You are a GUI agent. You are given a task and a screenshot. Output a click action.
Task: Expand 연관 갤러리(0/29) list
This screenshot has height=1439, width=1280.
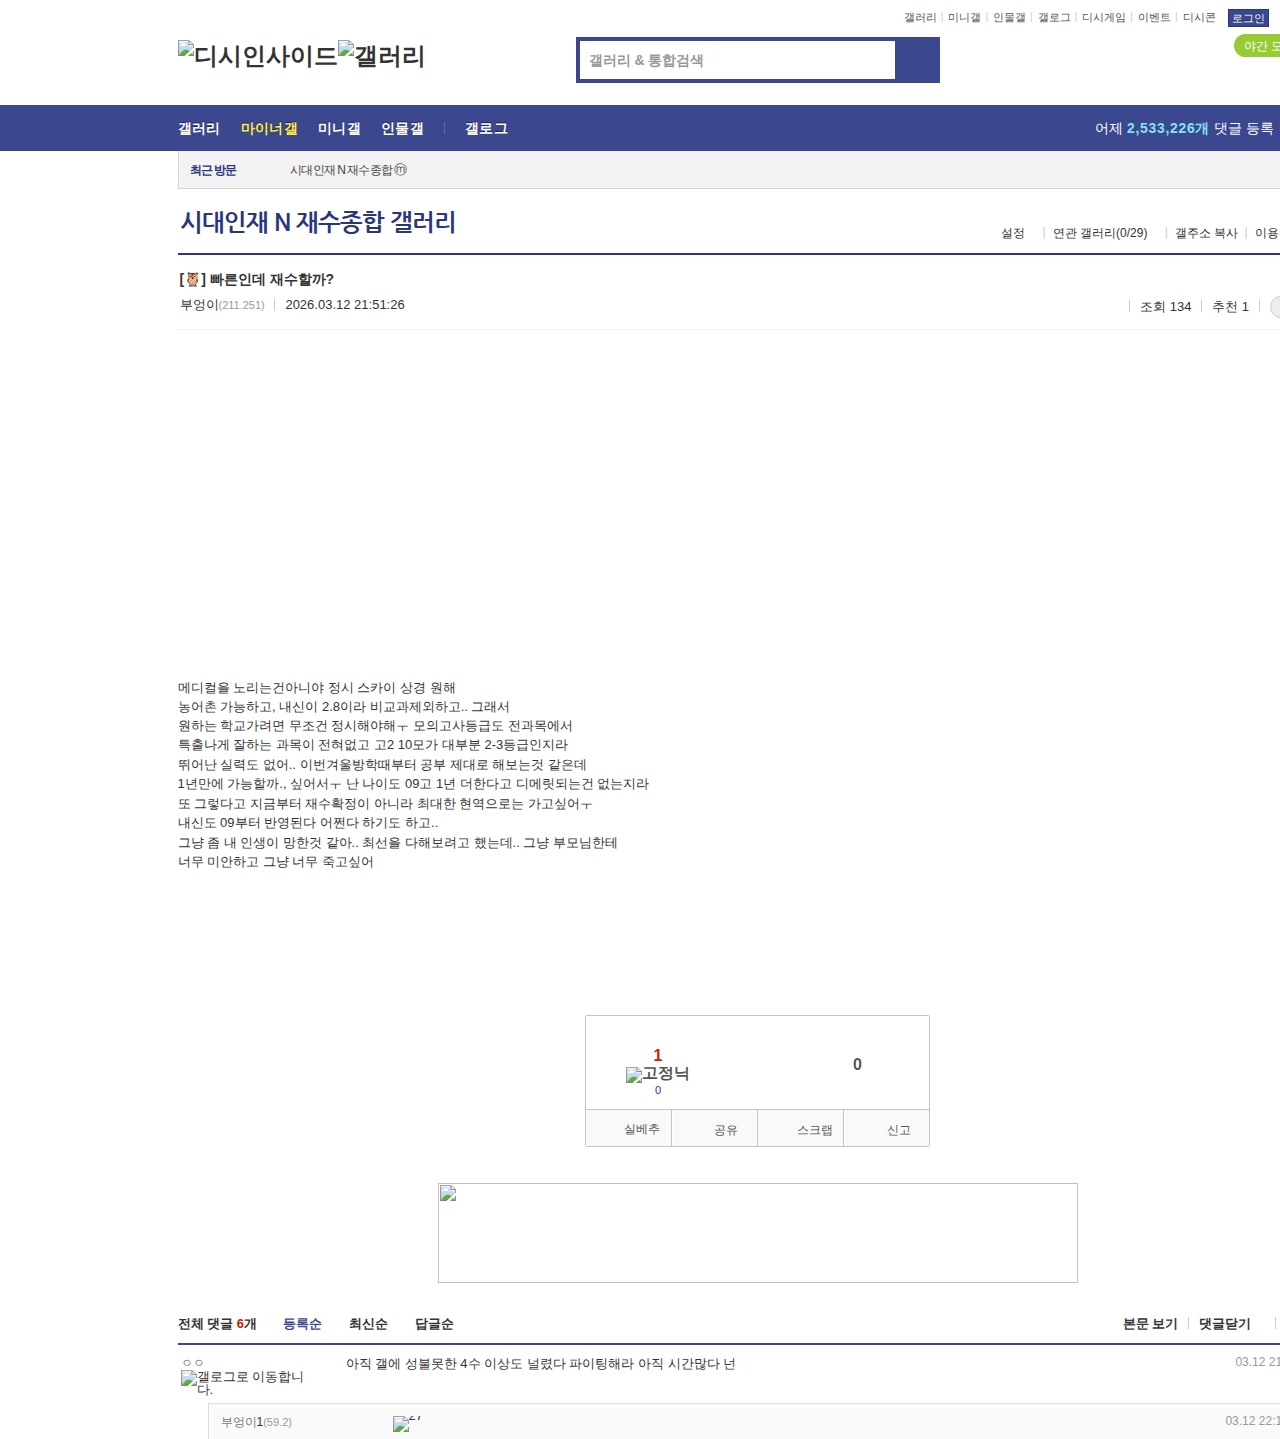(1100, 233)
